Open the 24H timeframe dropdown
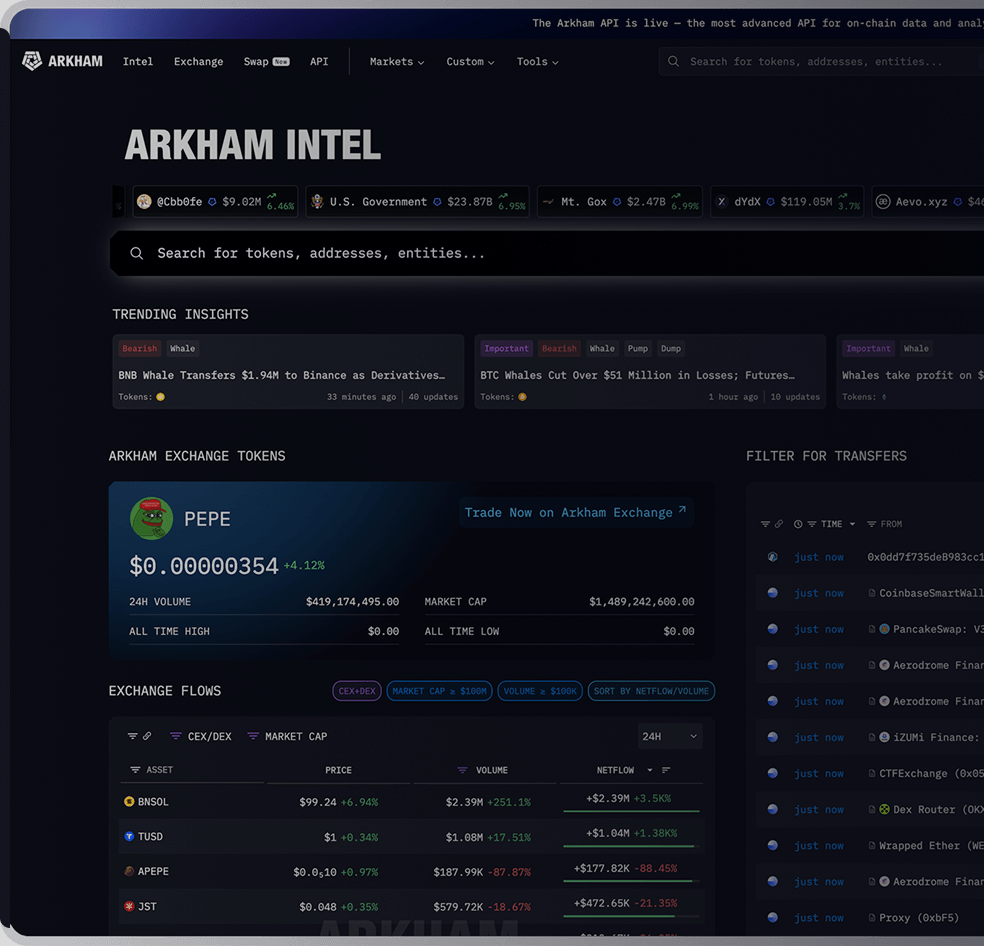Image resolution: width=984 pixels, height=946 pixels. (669, 737)
